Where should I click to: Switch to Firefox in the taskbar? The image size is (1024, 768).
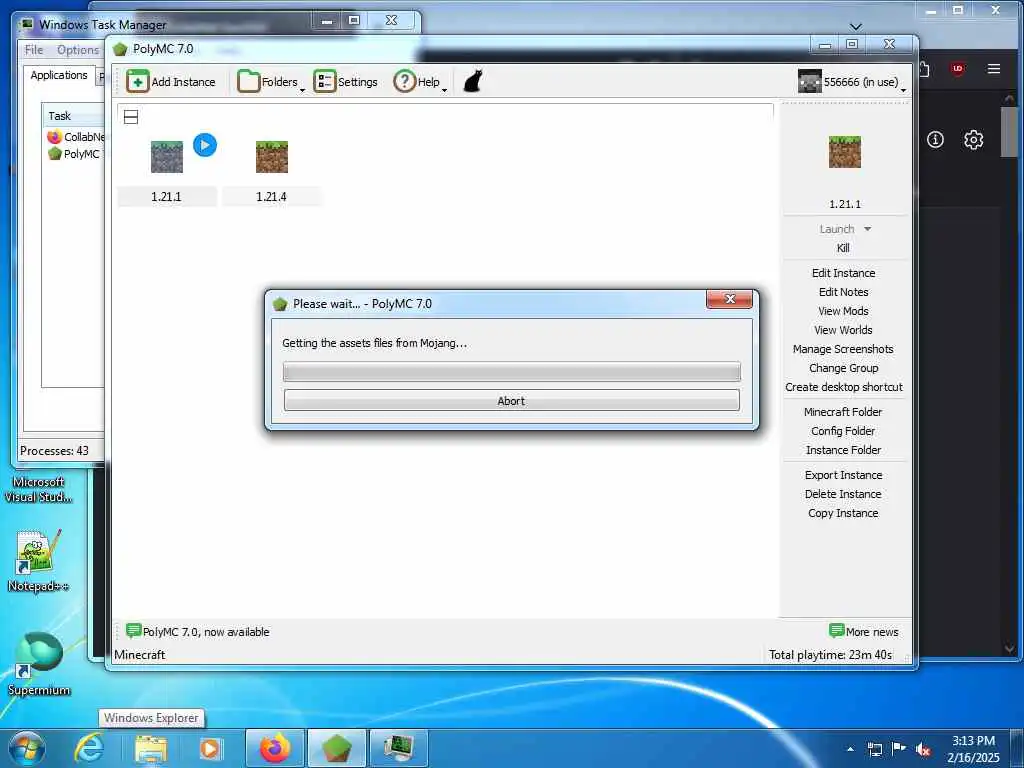pos(275,748)
